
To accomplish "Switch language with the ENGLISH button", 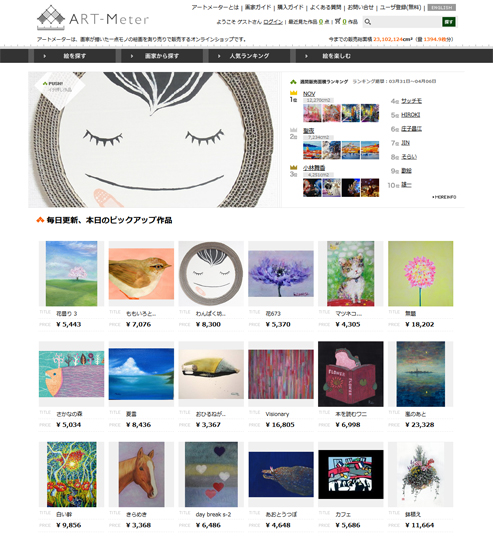I will click(x=441, y=7).
